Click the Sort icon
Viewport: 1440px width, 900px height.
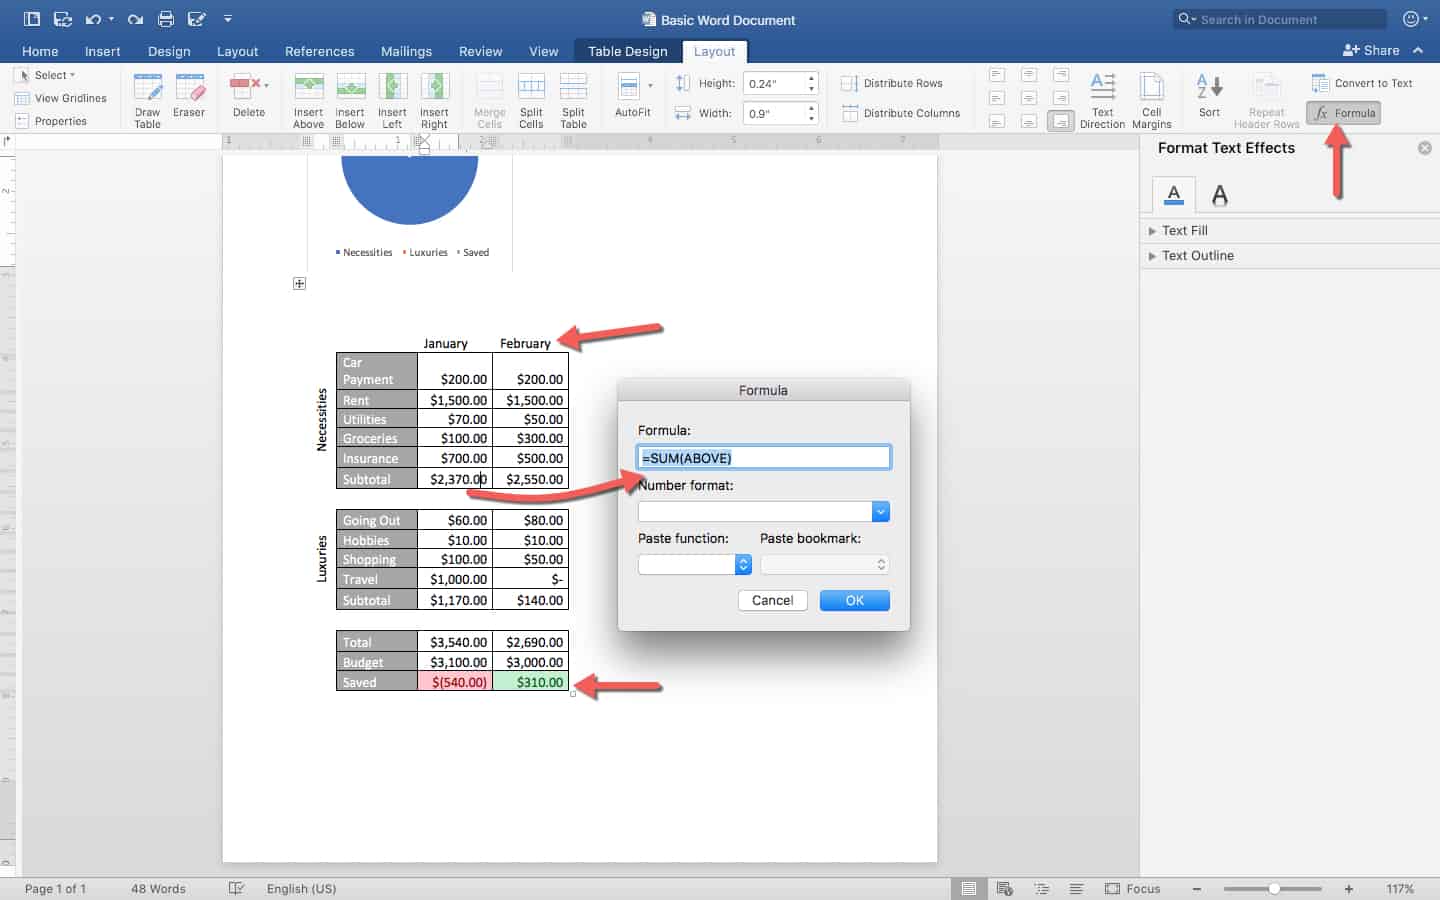coord(1209,98)
